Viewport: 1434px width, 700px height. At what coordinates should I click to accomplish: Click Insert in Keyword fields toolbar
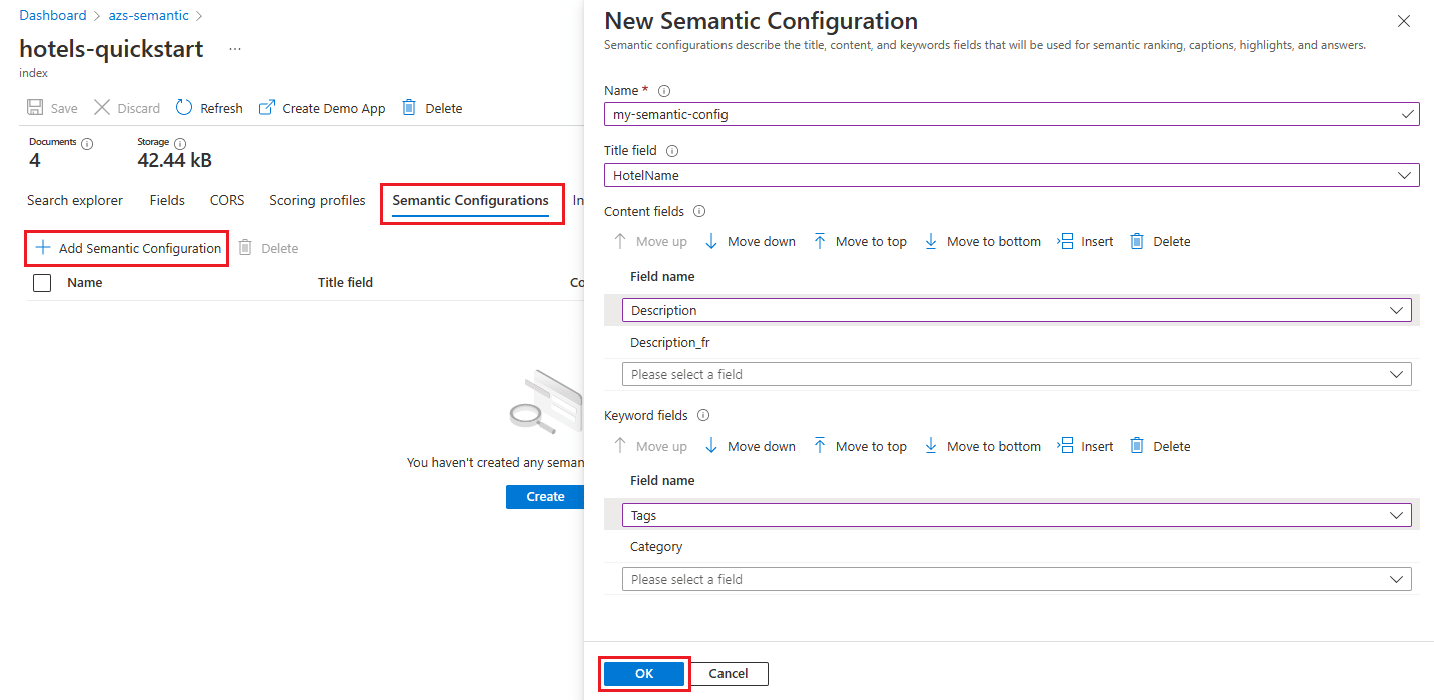[1086, 446]
